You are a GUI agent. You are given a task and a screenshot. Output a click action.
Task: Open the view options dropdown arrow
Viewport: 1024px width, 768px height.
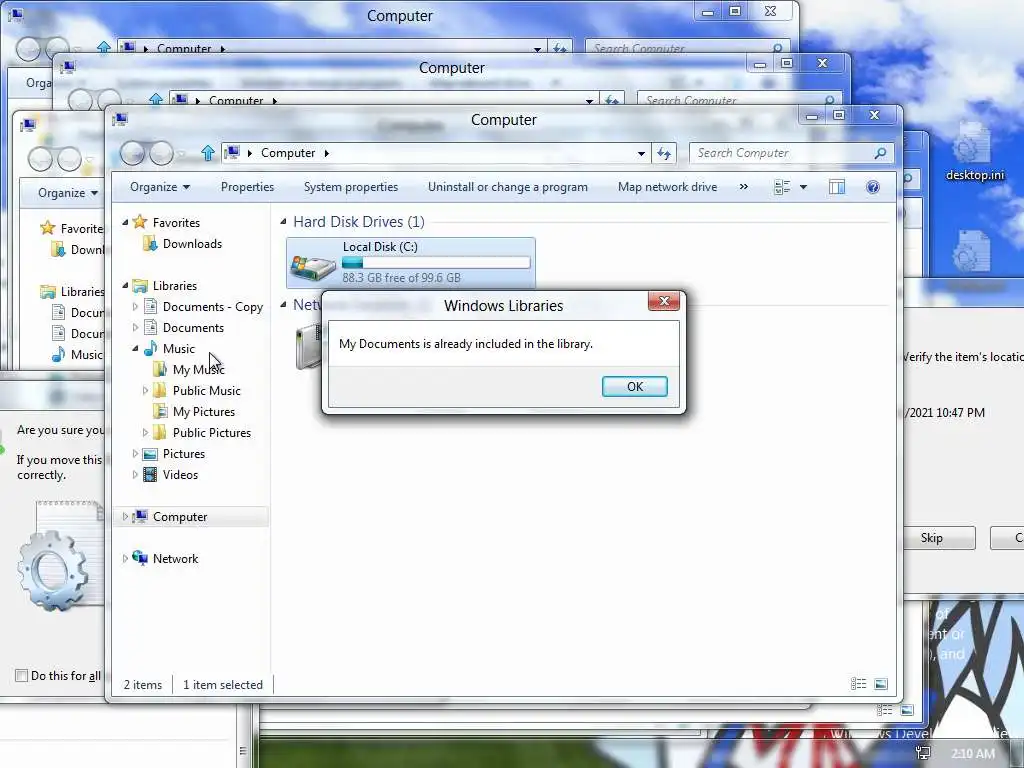(x=803, y=187)
